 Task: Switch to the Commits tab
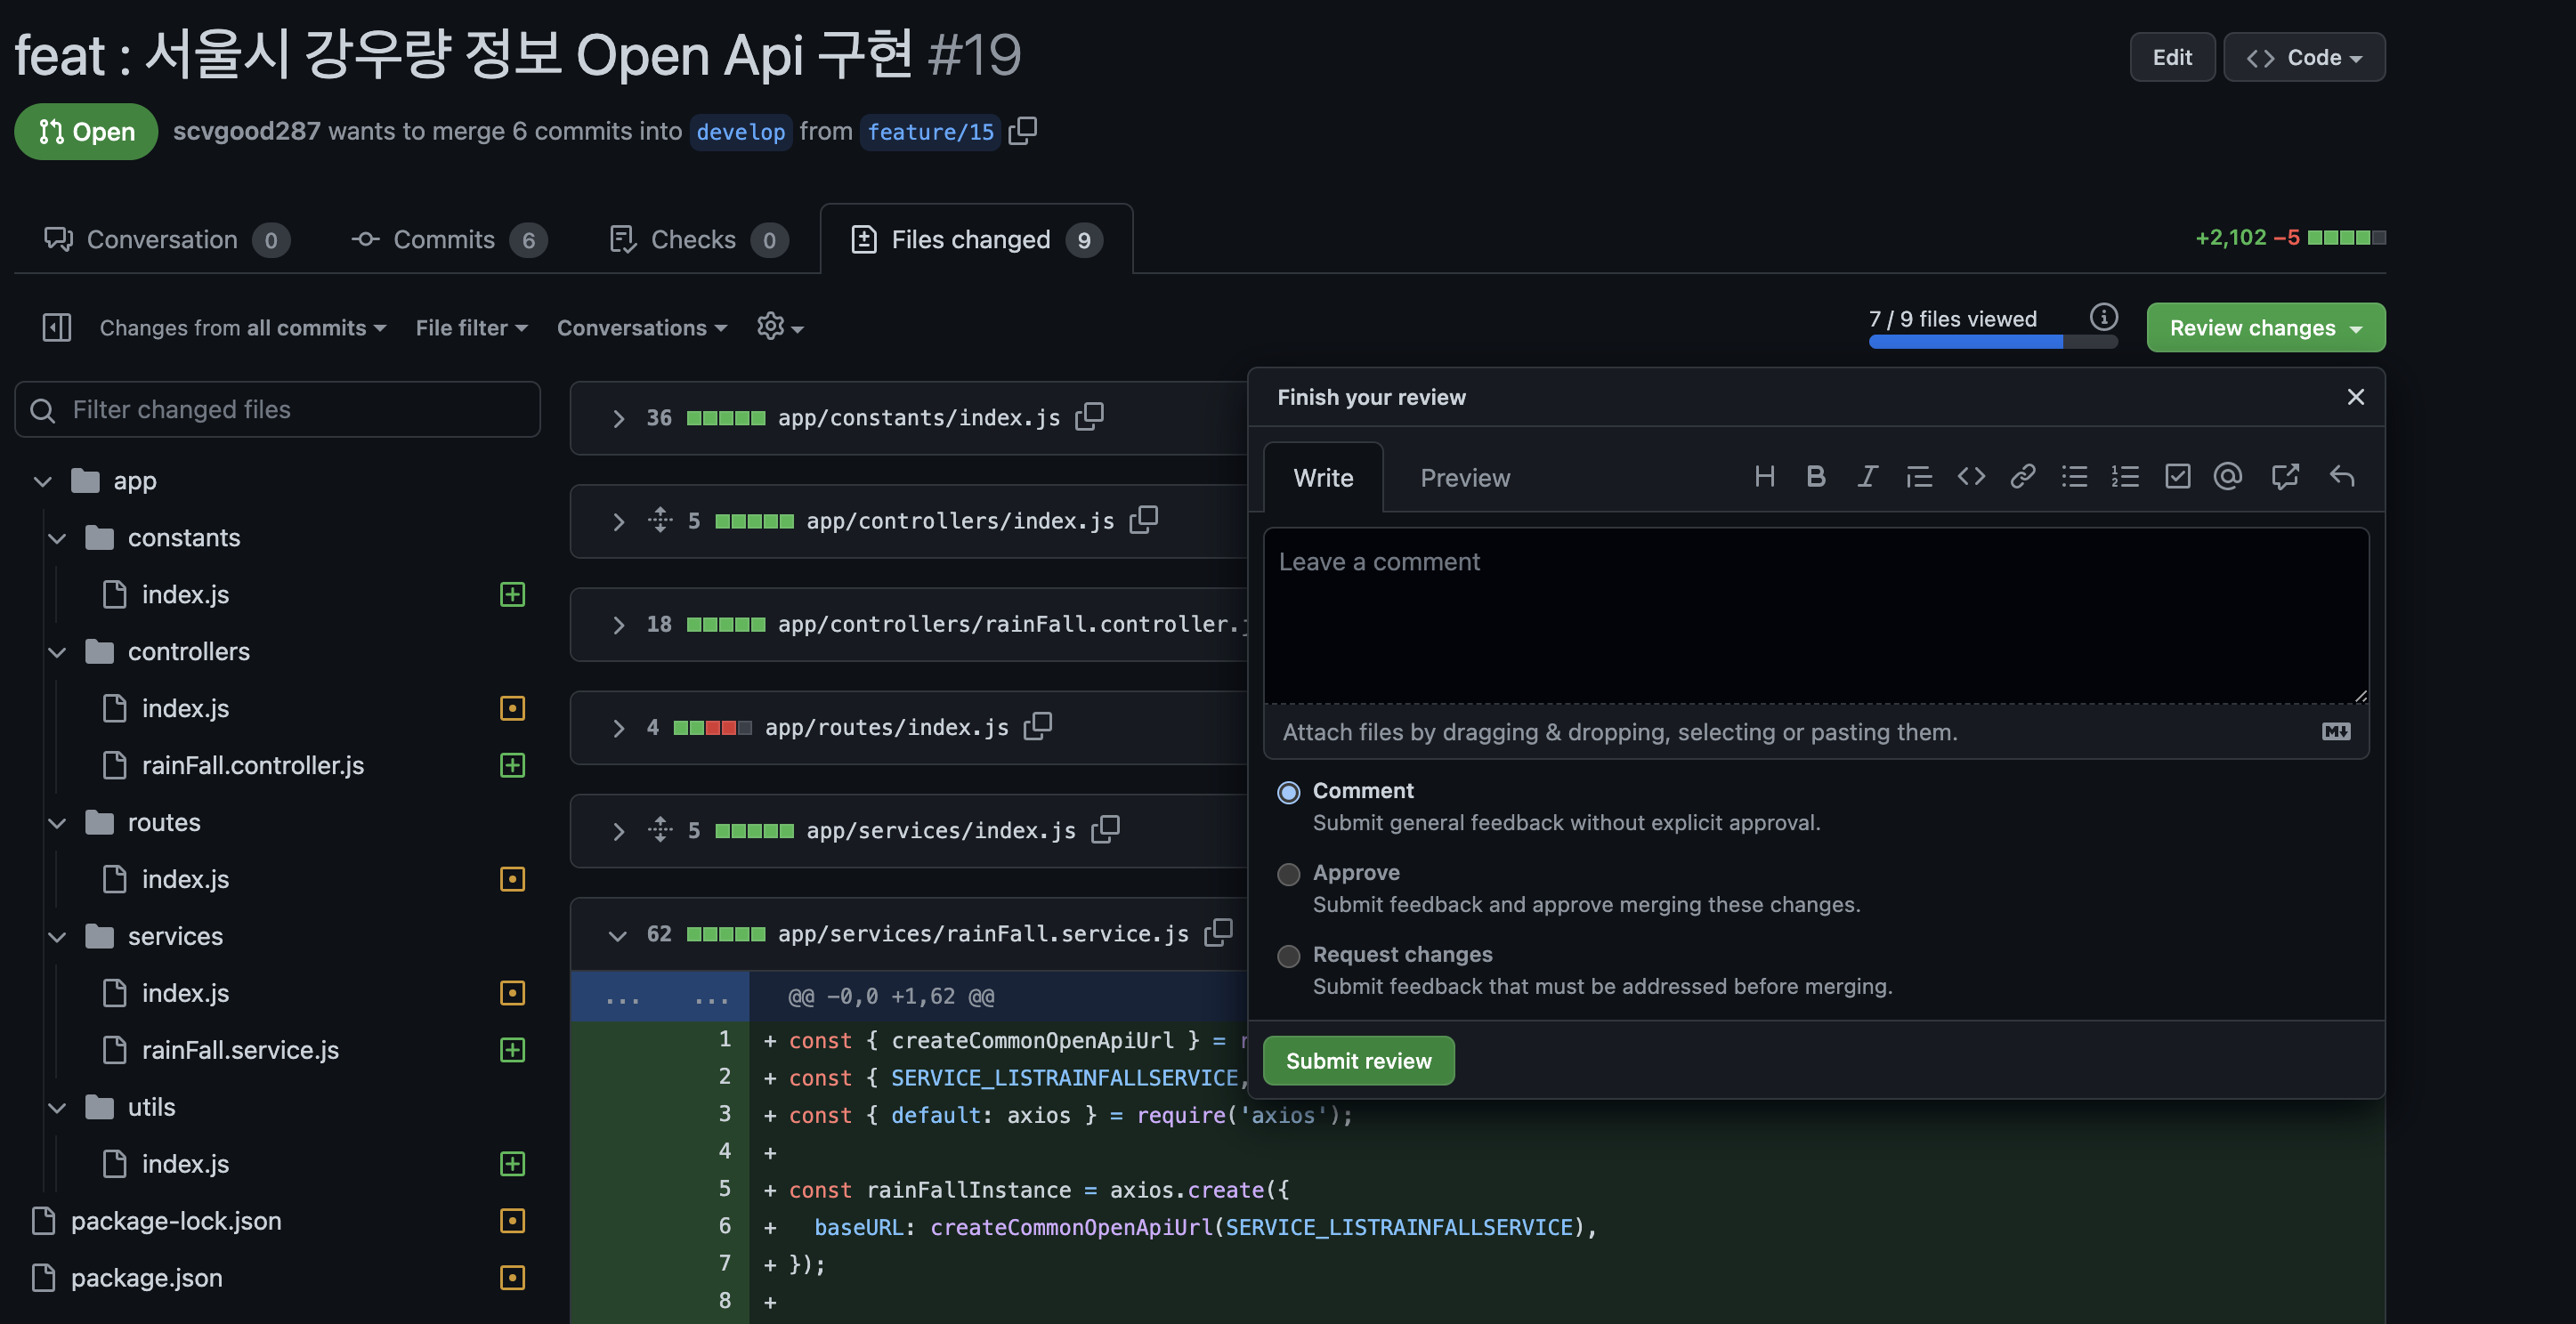coord(449,240)
